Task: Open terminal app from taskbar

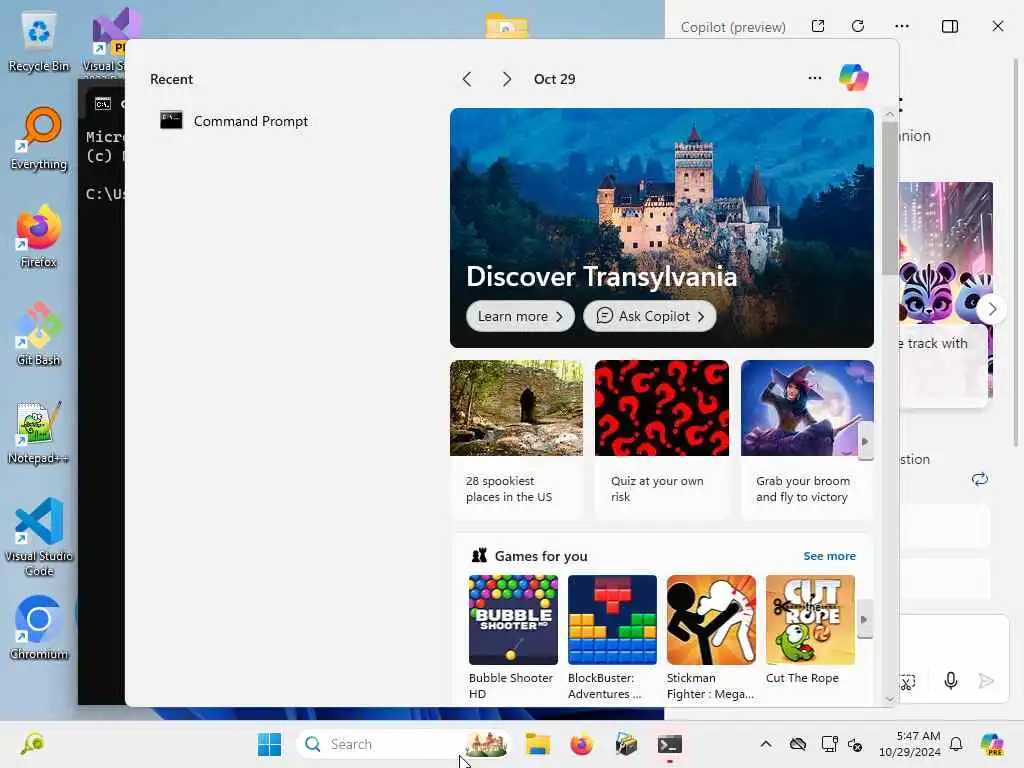Action: coord(669,744)
